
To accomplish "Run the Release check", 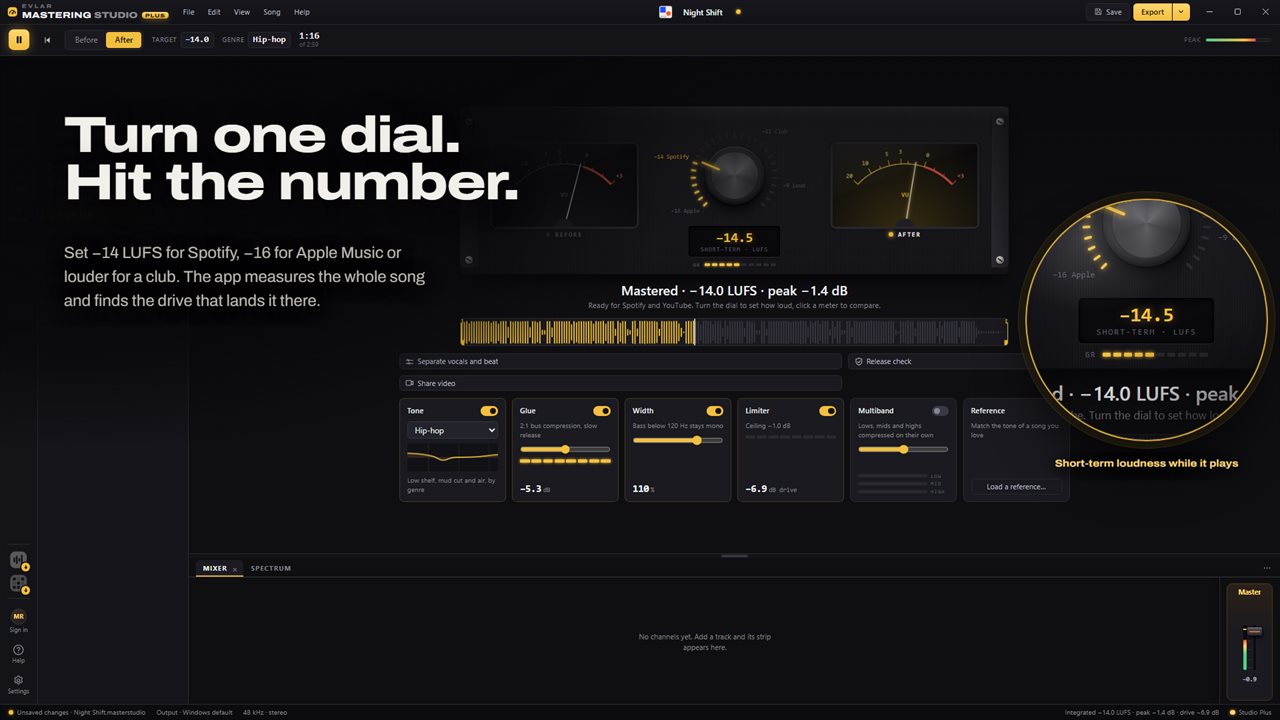I will pyautogui.click(x=935, y=361).
